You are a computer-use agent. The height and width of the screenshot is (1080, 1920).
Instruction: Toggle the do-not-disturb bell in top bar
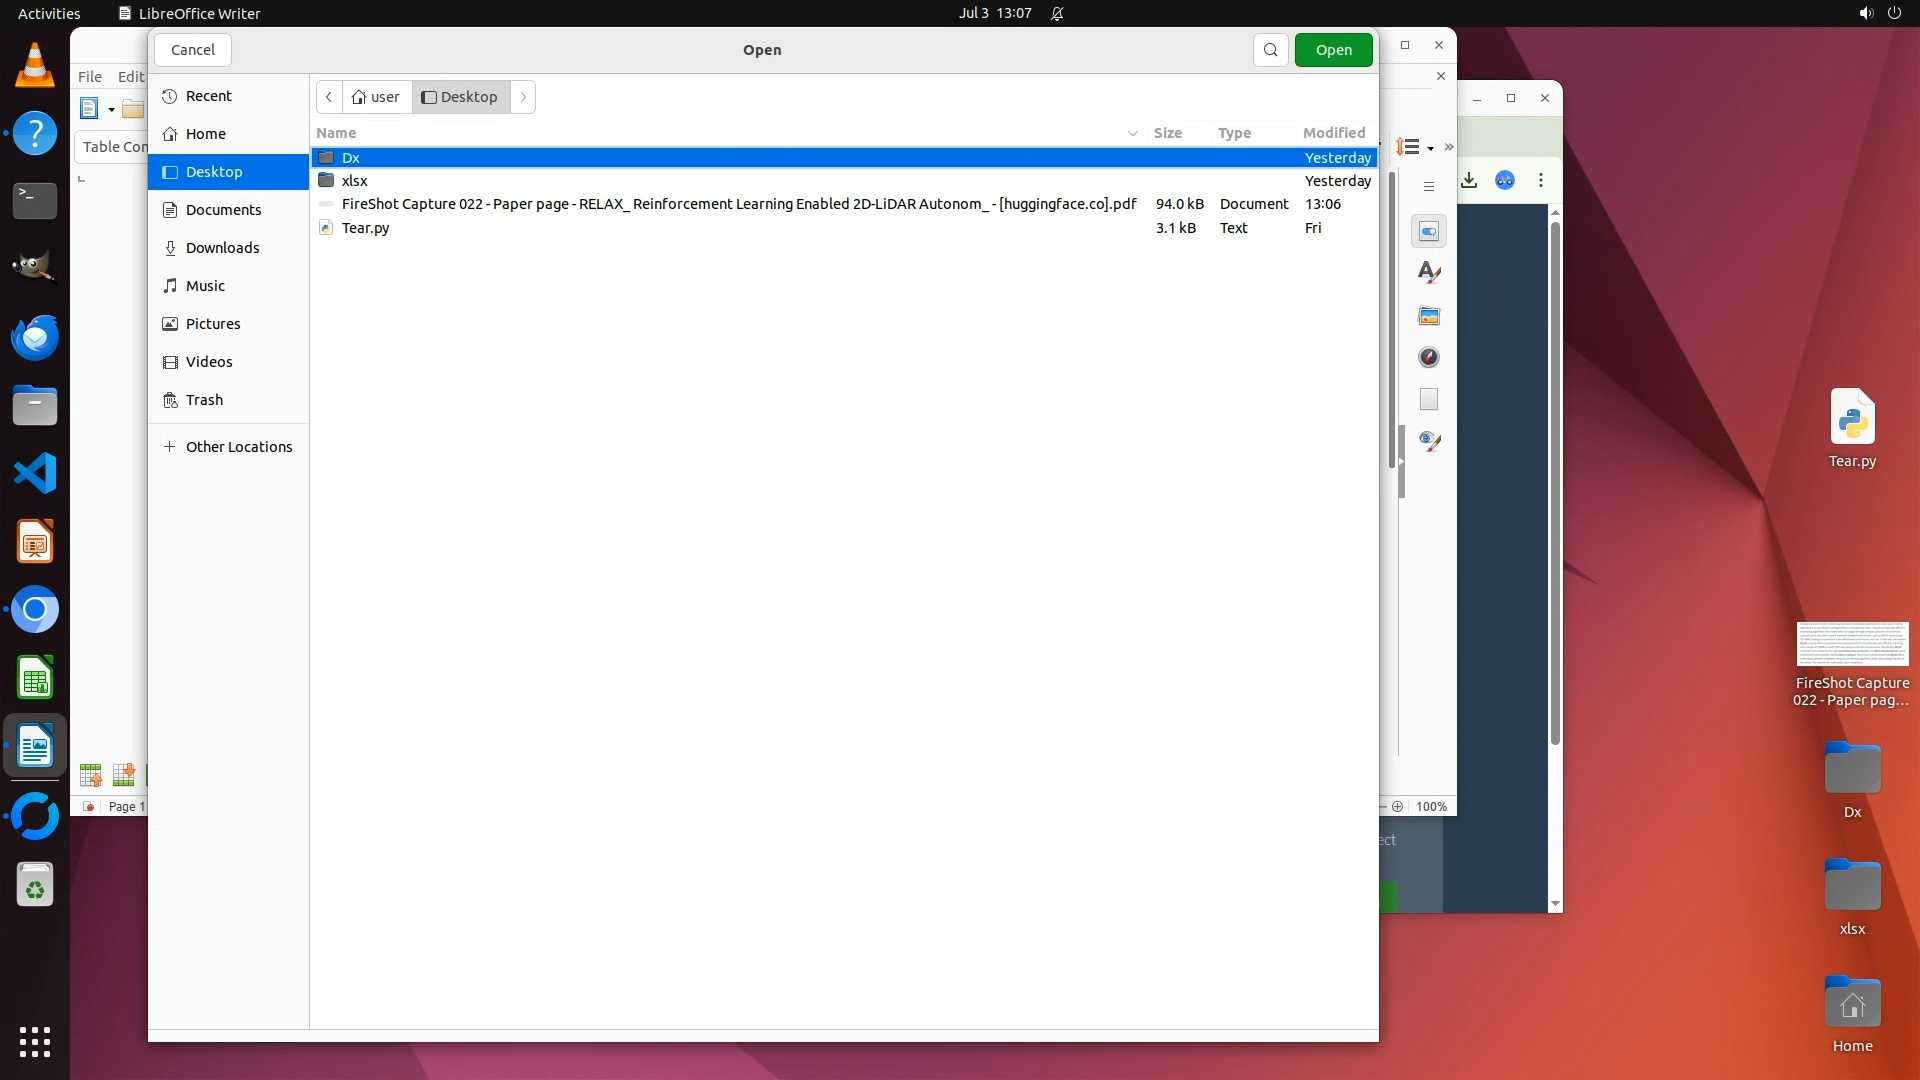click(1057, 14)
